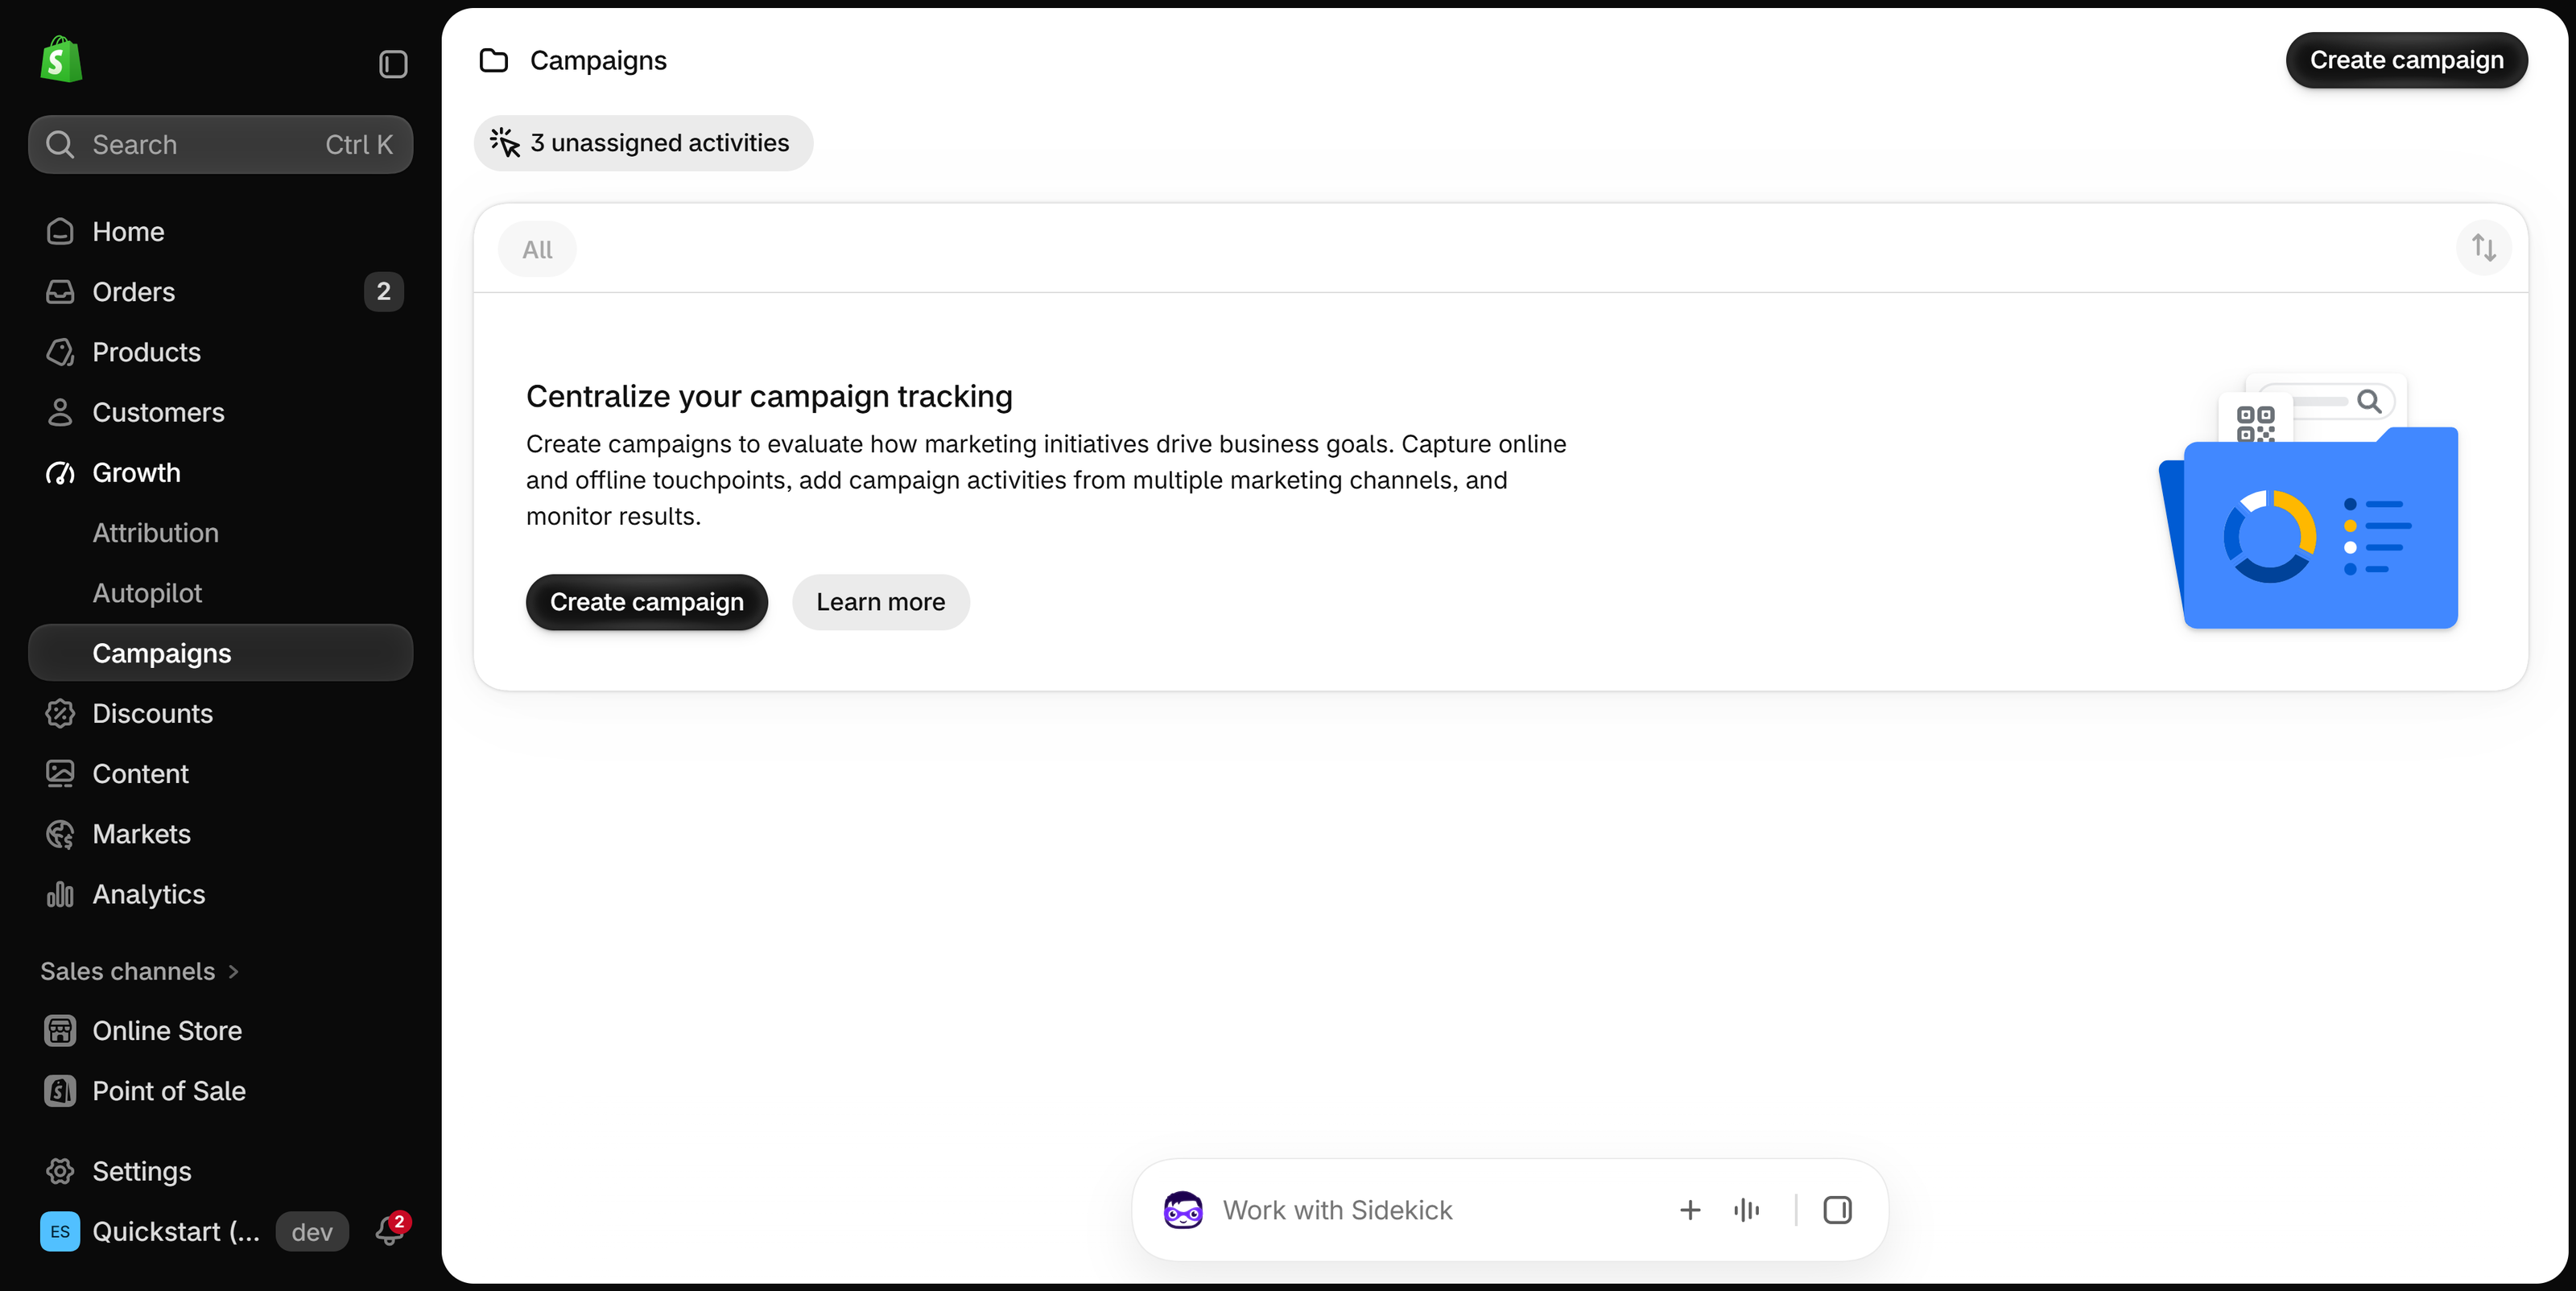Click the Growth gauge icon
Viewport: 2576px width, 1291px height.
[x=60, y=473]
